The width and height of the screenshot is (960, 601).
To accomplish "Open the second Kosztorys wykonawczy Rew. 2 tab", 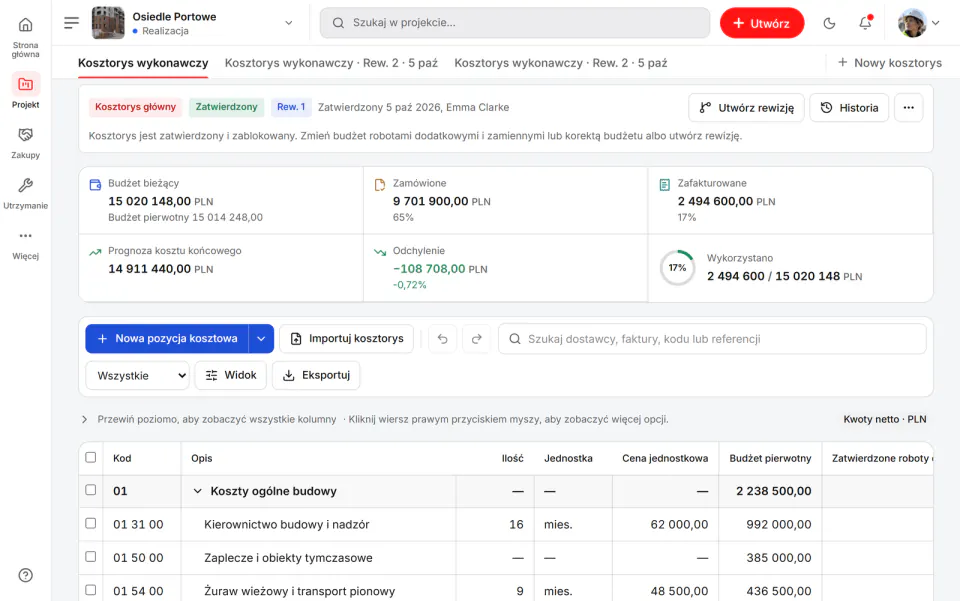I will tap(331, 63).
